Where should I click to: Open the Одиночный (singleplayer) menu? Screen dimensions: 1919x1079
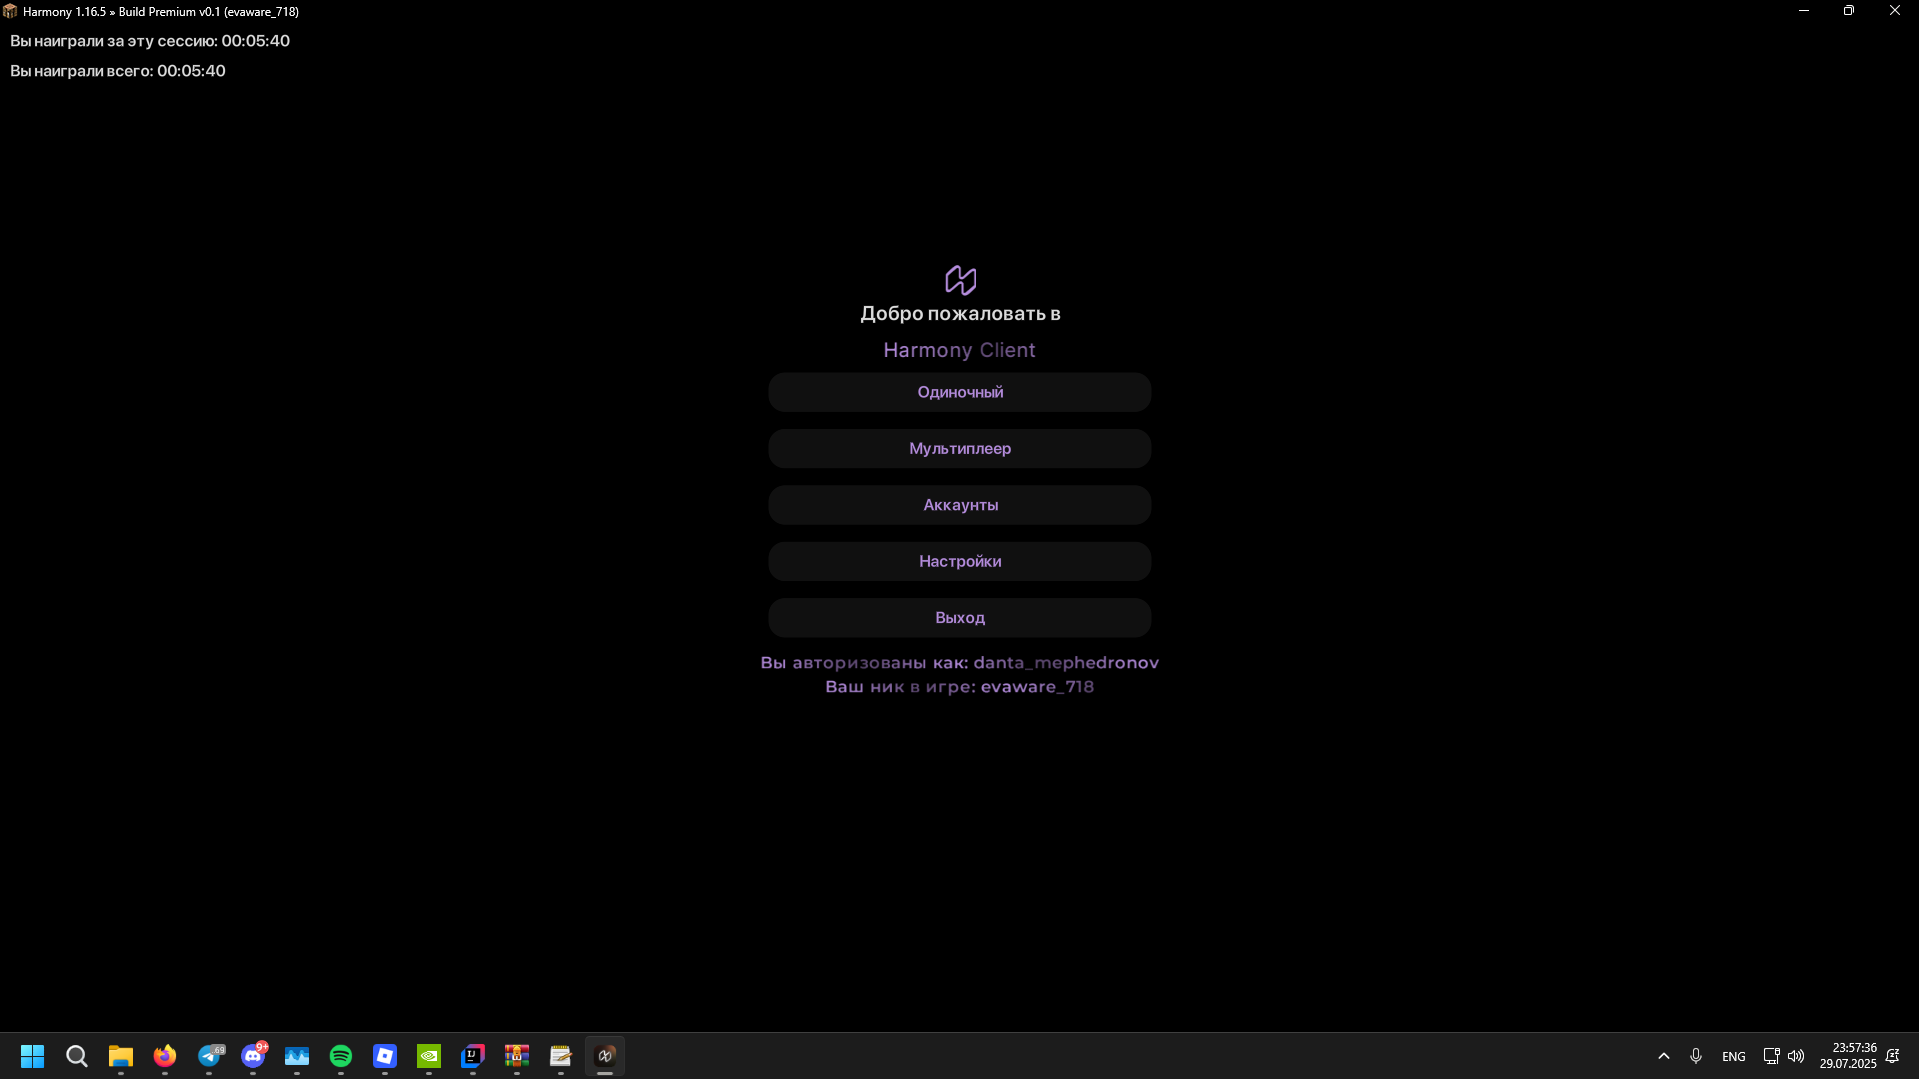click(x=959, y=392)
